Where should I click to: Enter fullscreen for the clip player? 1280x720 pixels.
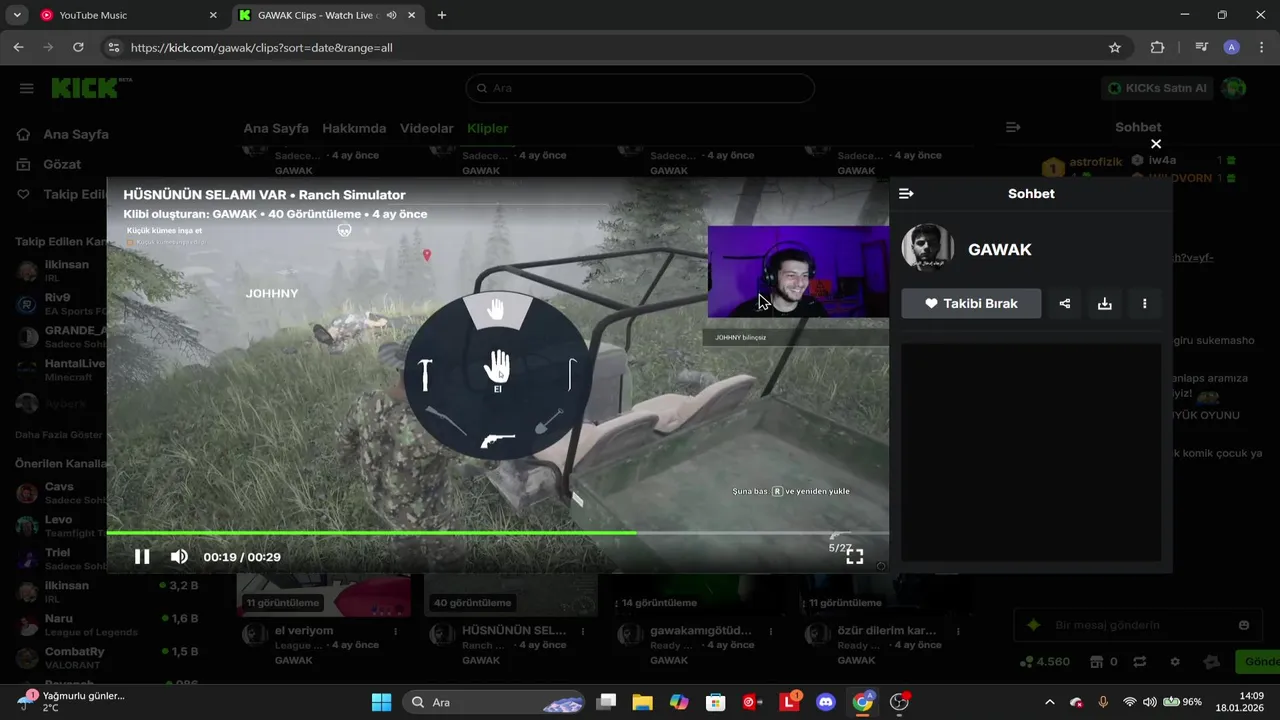(855, 557)
